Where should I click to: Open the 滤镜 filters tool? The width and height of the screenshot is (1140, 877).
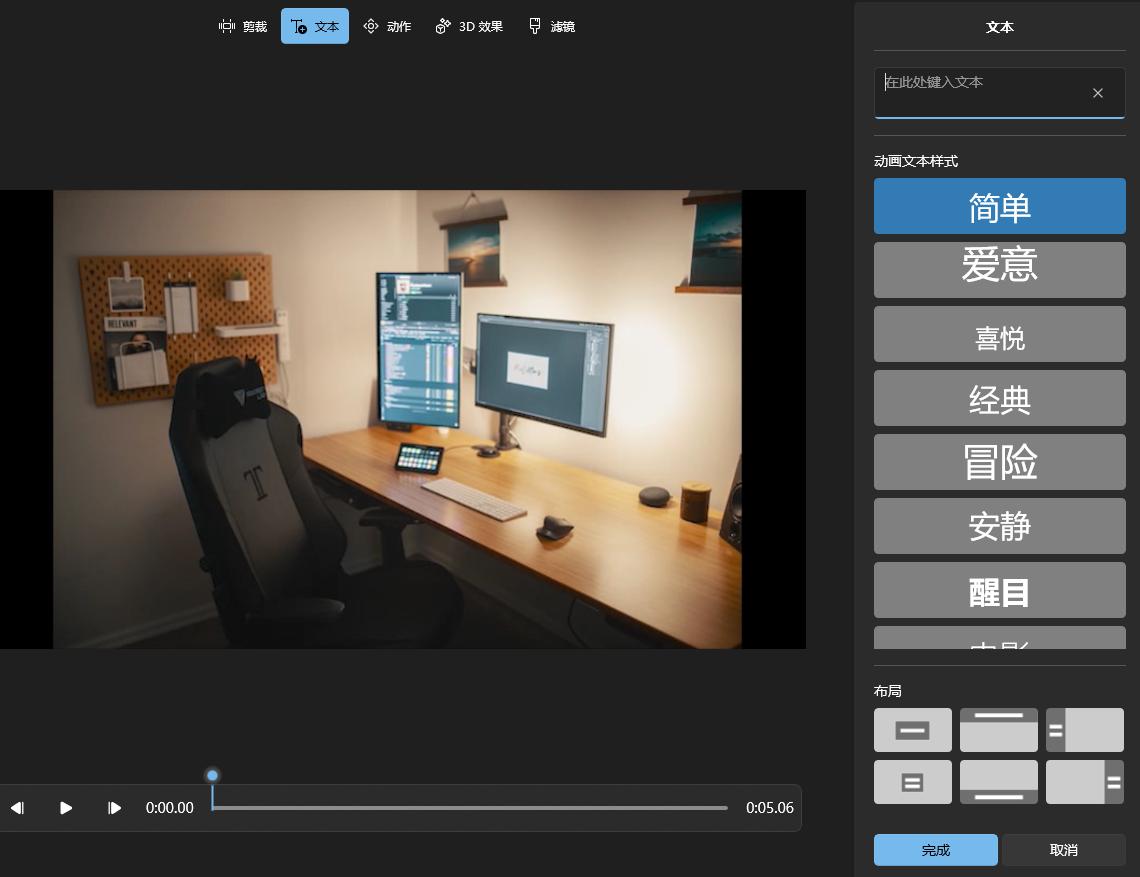(x=551, y=26)
